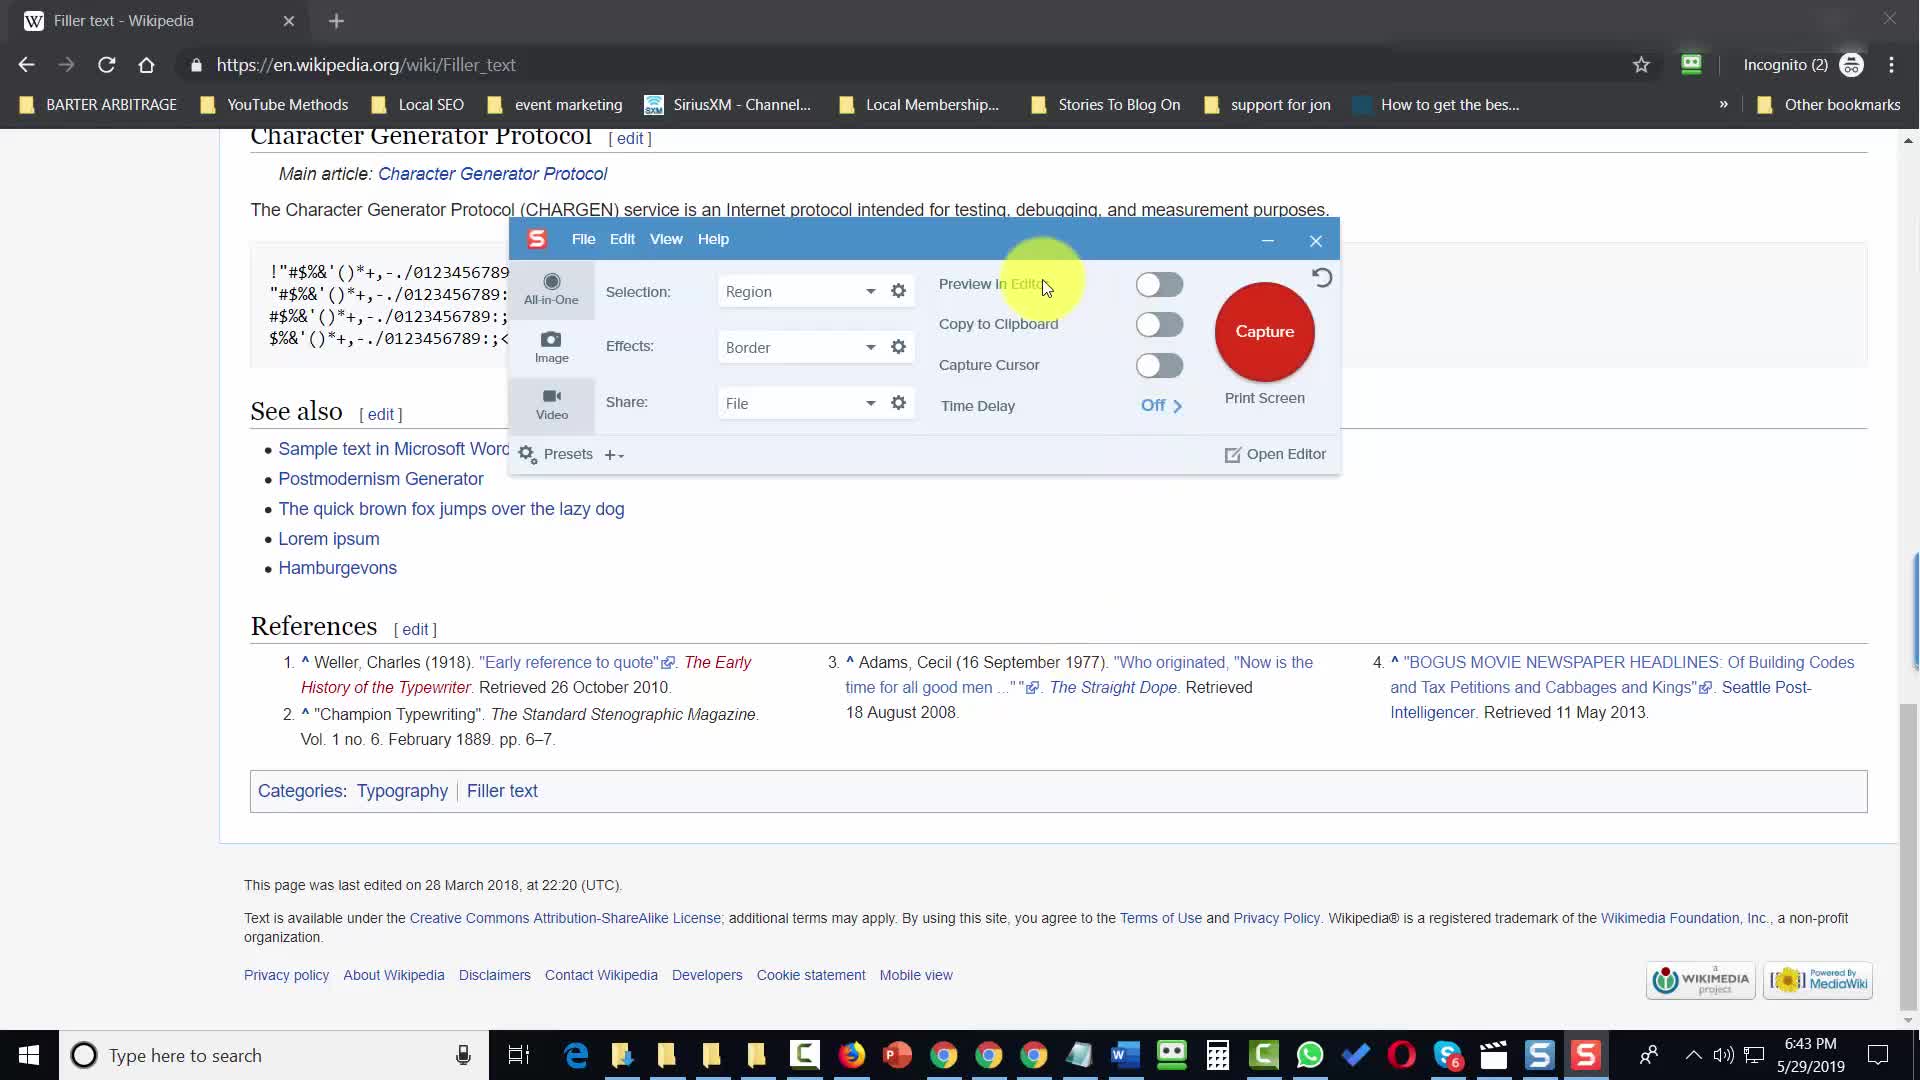Open the Selection Region dropdown
This screenshot has width=1920, height=1080.
800,291
